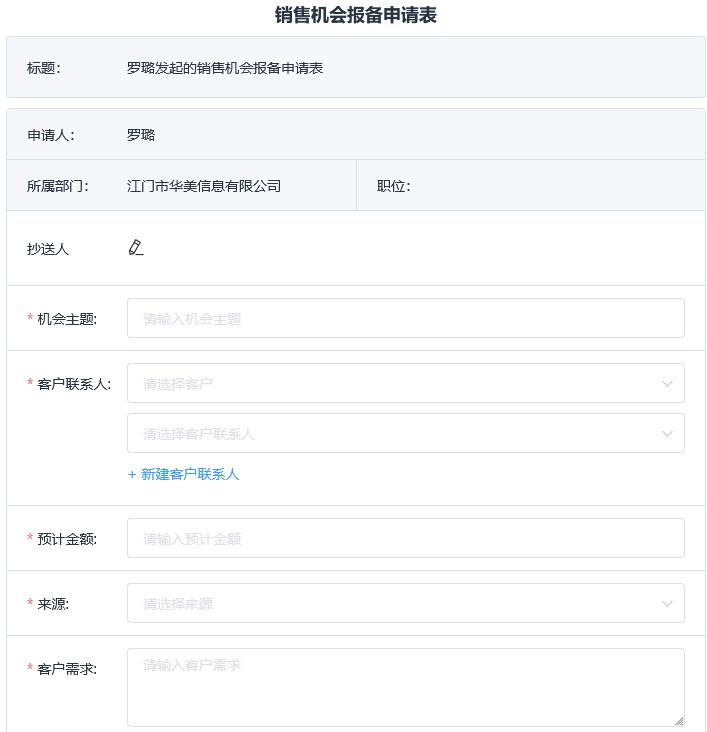Click inside the 请输入客户需求 text area
This screenshot has width=707, height=732.
pyautogui.click(x=405, y=688)
